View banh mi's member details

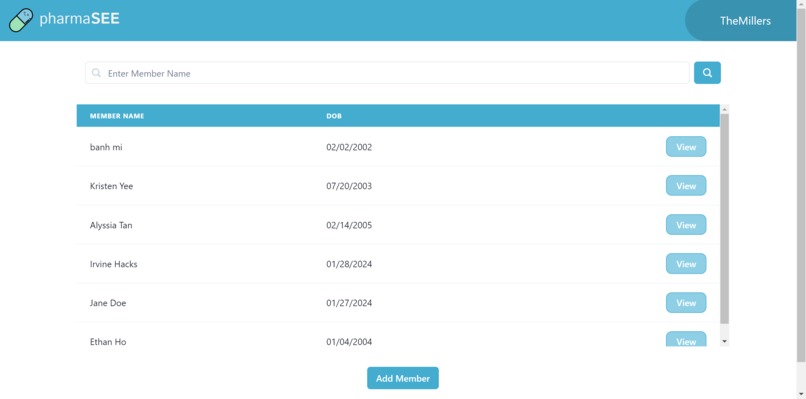[686, 147]
